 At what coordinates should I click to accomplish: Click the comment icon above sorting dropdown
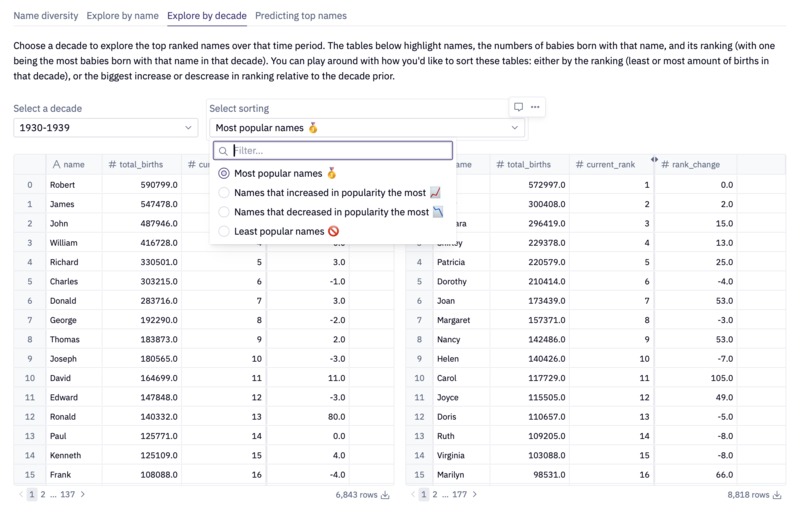pyautogui.click(x=518, y=107)
